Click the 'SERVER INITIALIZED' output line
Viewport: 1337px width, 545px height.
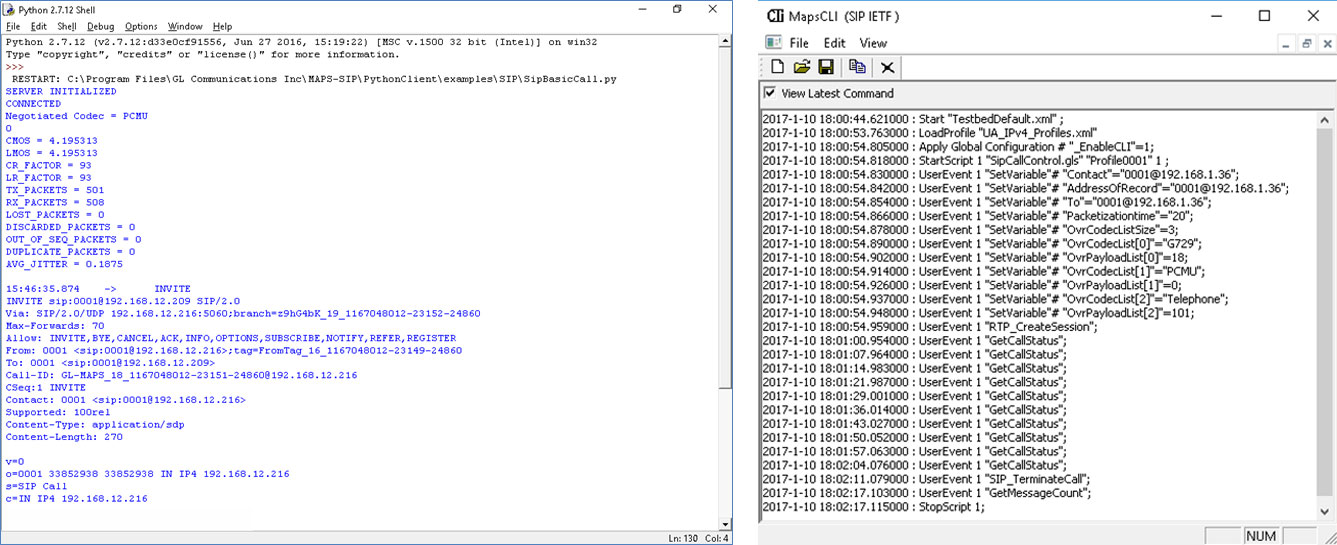[61, 91]
